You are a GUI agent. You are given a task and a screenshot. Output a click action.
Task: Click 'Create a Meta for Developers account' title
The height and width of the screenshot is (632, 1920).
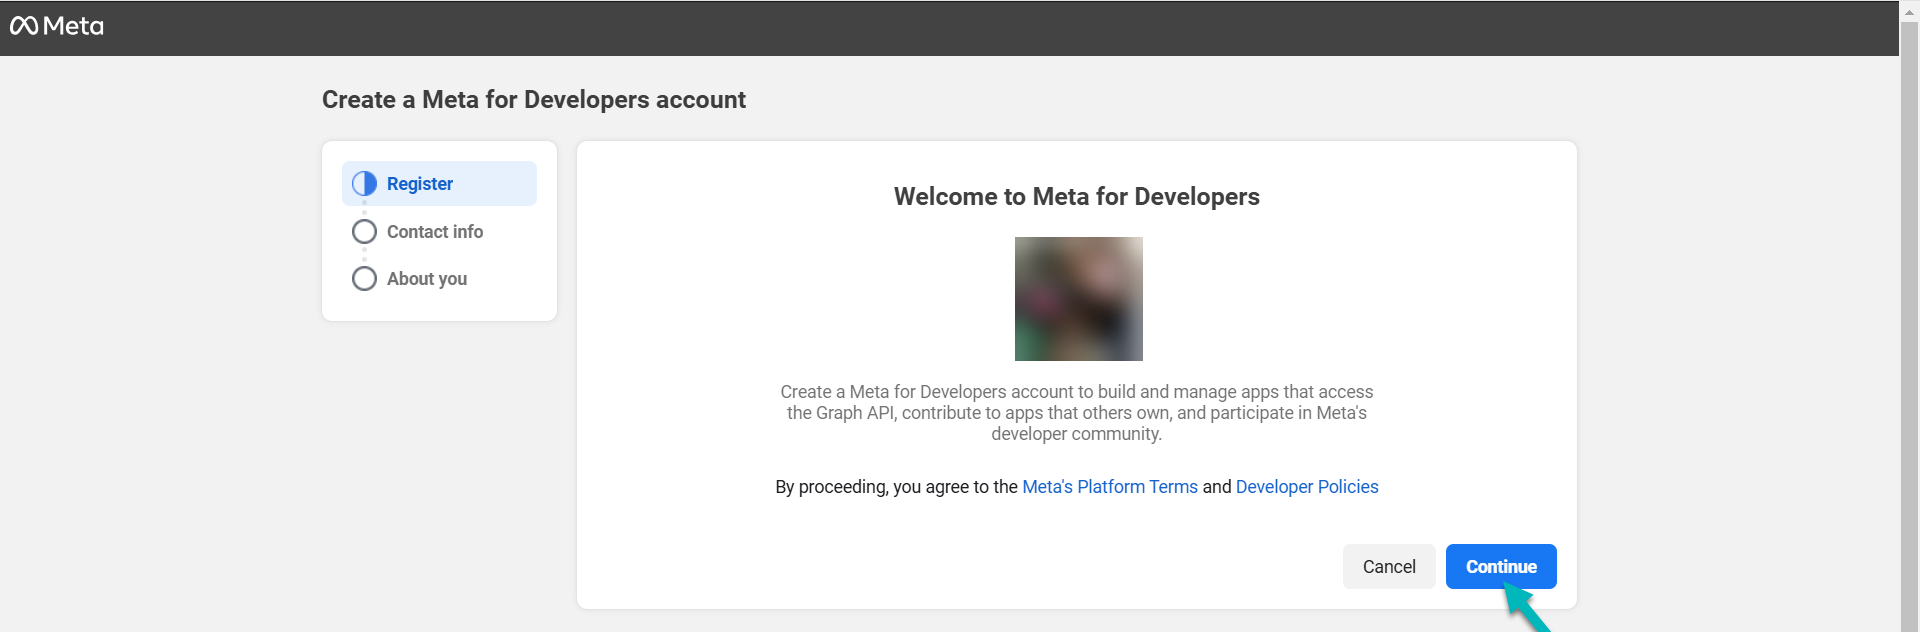pos(534,100)
